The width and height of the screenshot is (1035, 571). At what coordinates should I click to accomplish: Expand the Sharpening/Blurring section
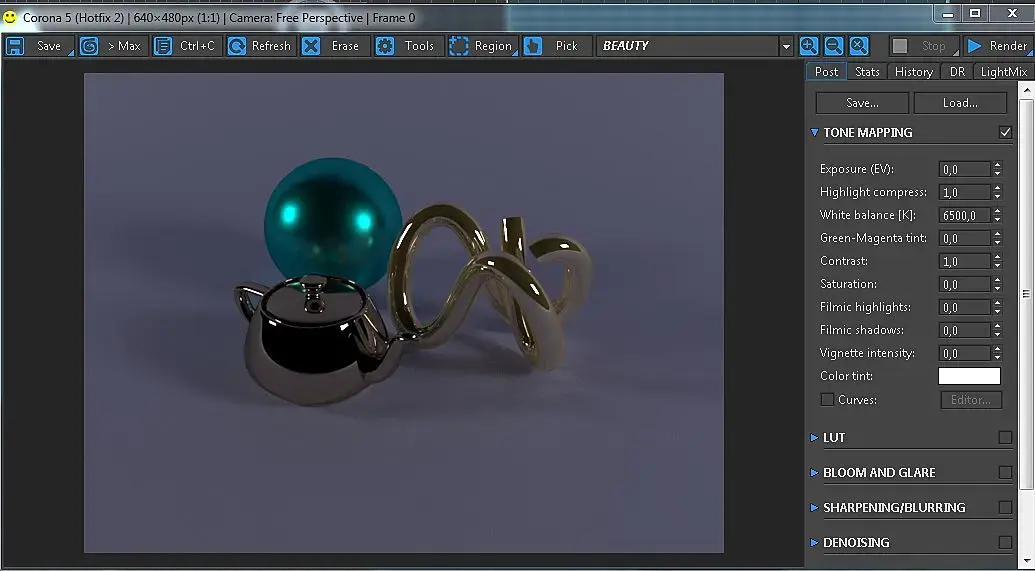click(x=815, y=507)
